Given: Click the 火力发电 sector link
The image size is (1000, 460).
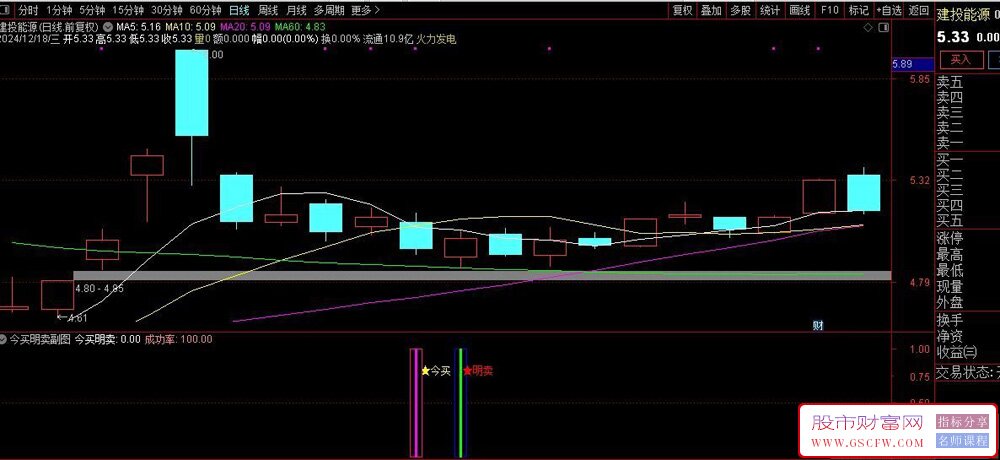Looking at the screenshot, I should point(436,39).
